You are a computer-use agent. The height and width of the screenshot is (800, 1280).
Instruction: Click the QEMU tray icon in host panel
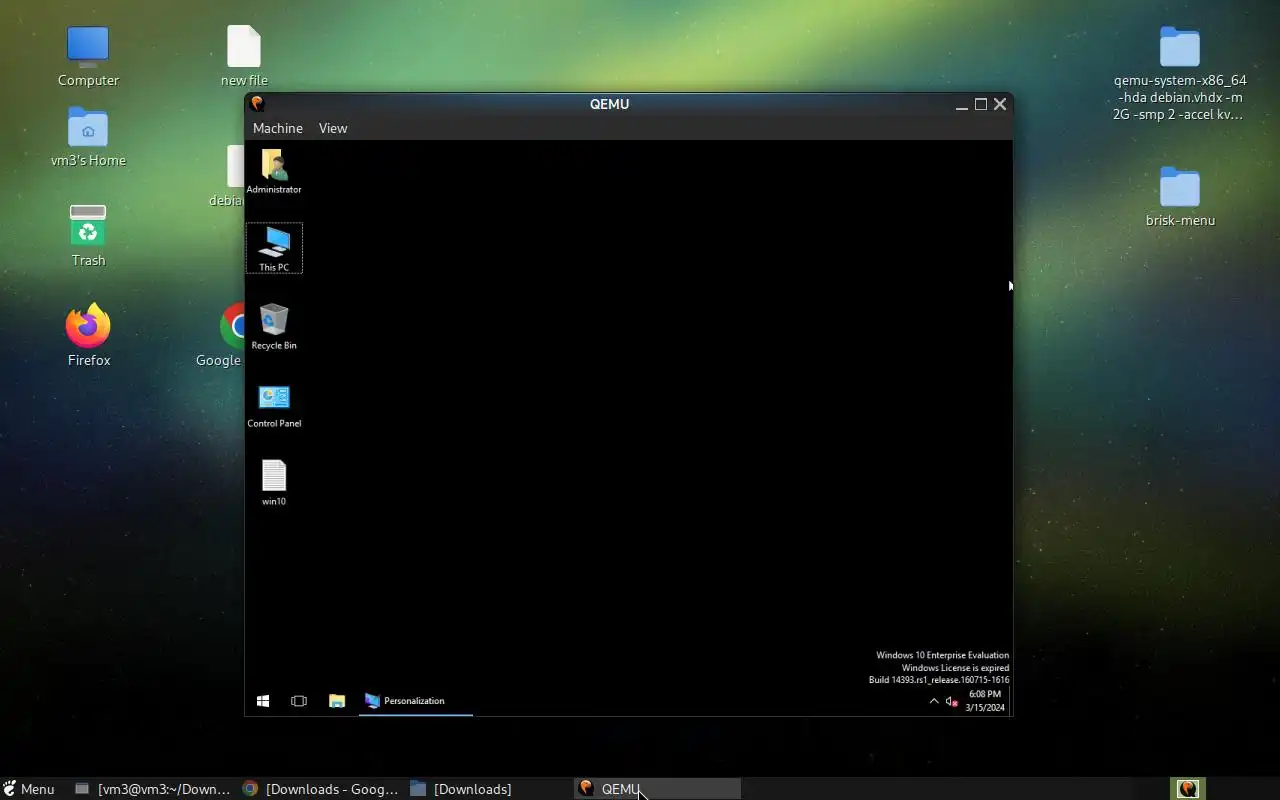[x=1188, y=789]
